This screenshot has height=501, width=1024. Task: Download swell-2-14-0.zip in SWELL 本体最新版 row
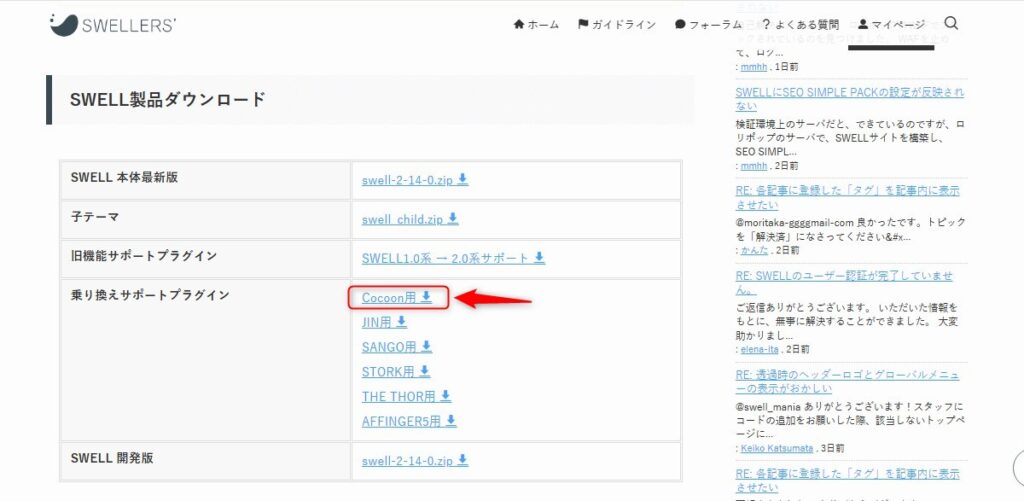tap(415, 180)
